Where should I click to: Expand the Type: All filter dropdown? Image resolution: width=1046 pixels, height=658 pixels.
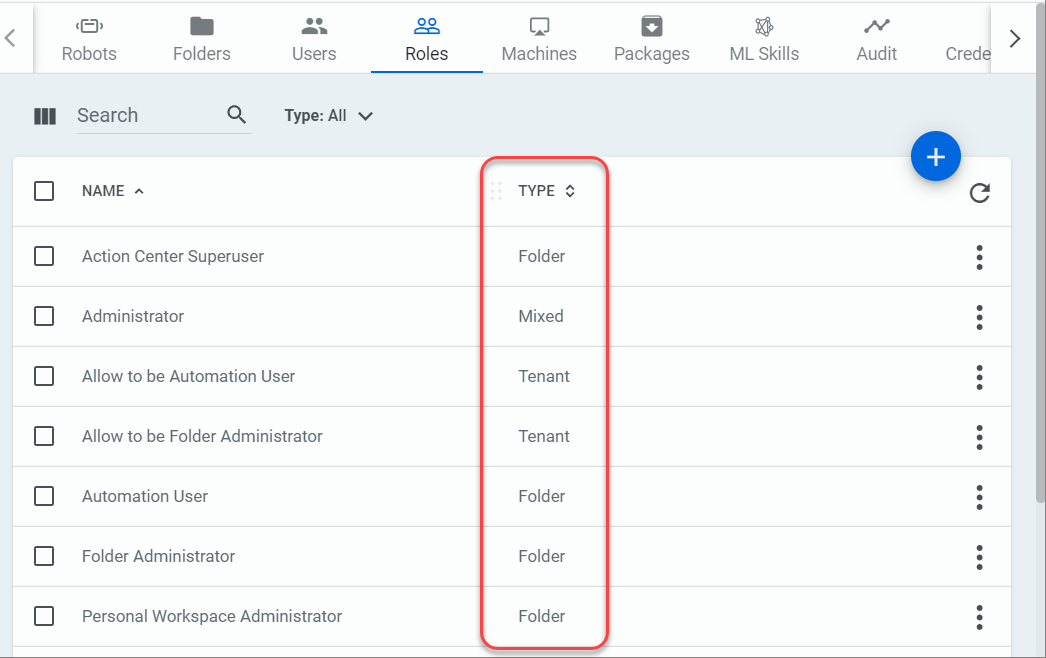(329, 116)
